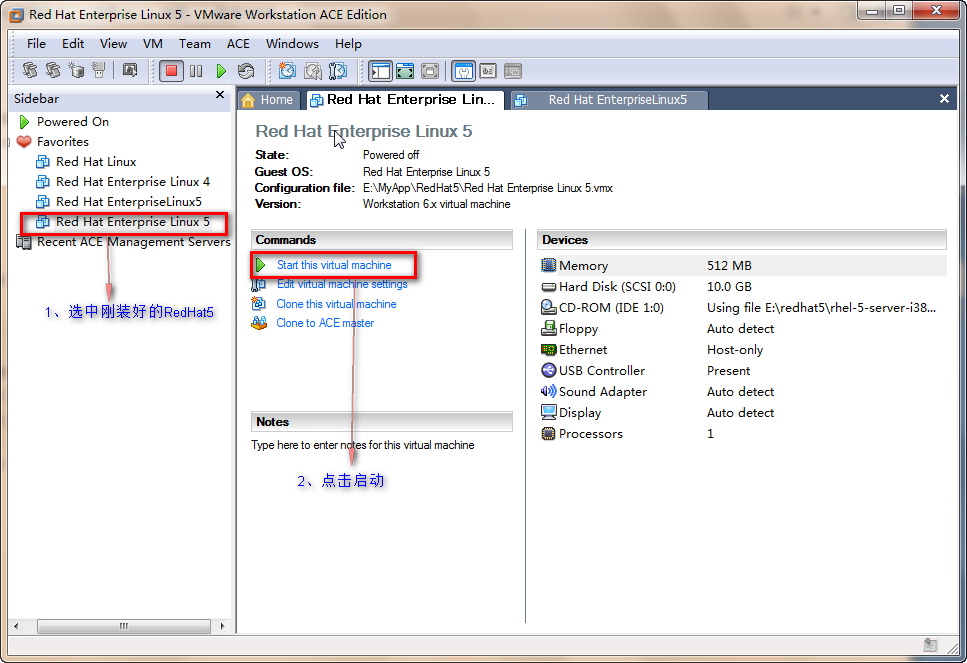Click the green Power On toolbar button
This screenshot has width=967, height=663.
click(x=221, y=72)
